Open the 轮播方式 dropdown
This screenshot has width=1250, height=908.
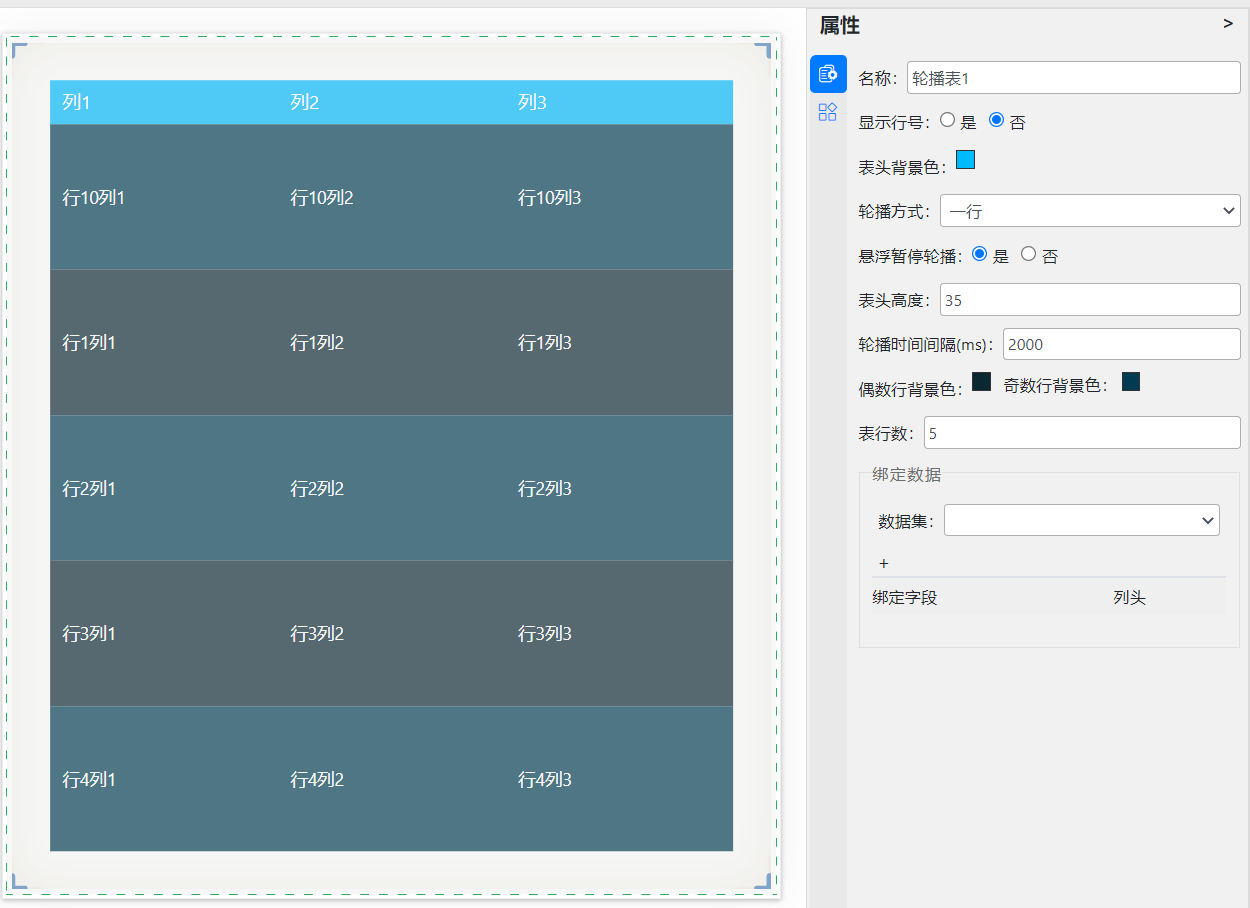click(1090, 211)
